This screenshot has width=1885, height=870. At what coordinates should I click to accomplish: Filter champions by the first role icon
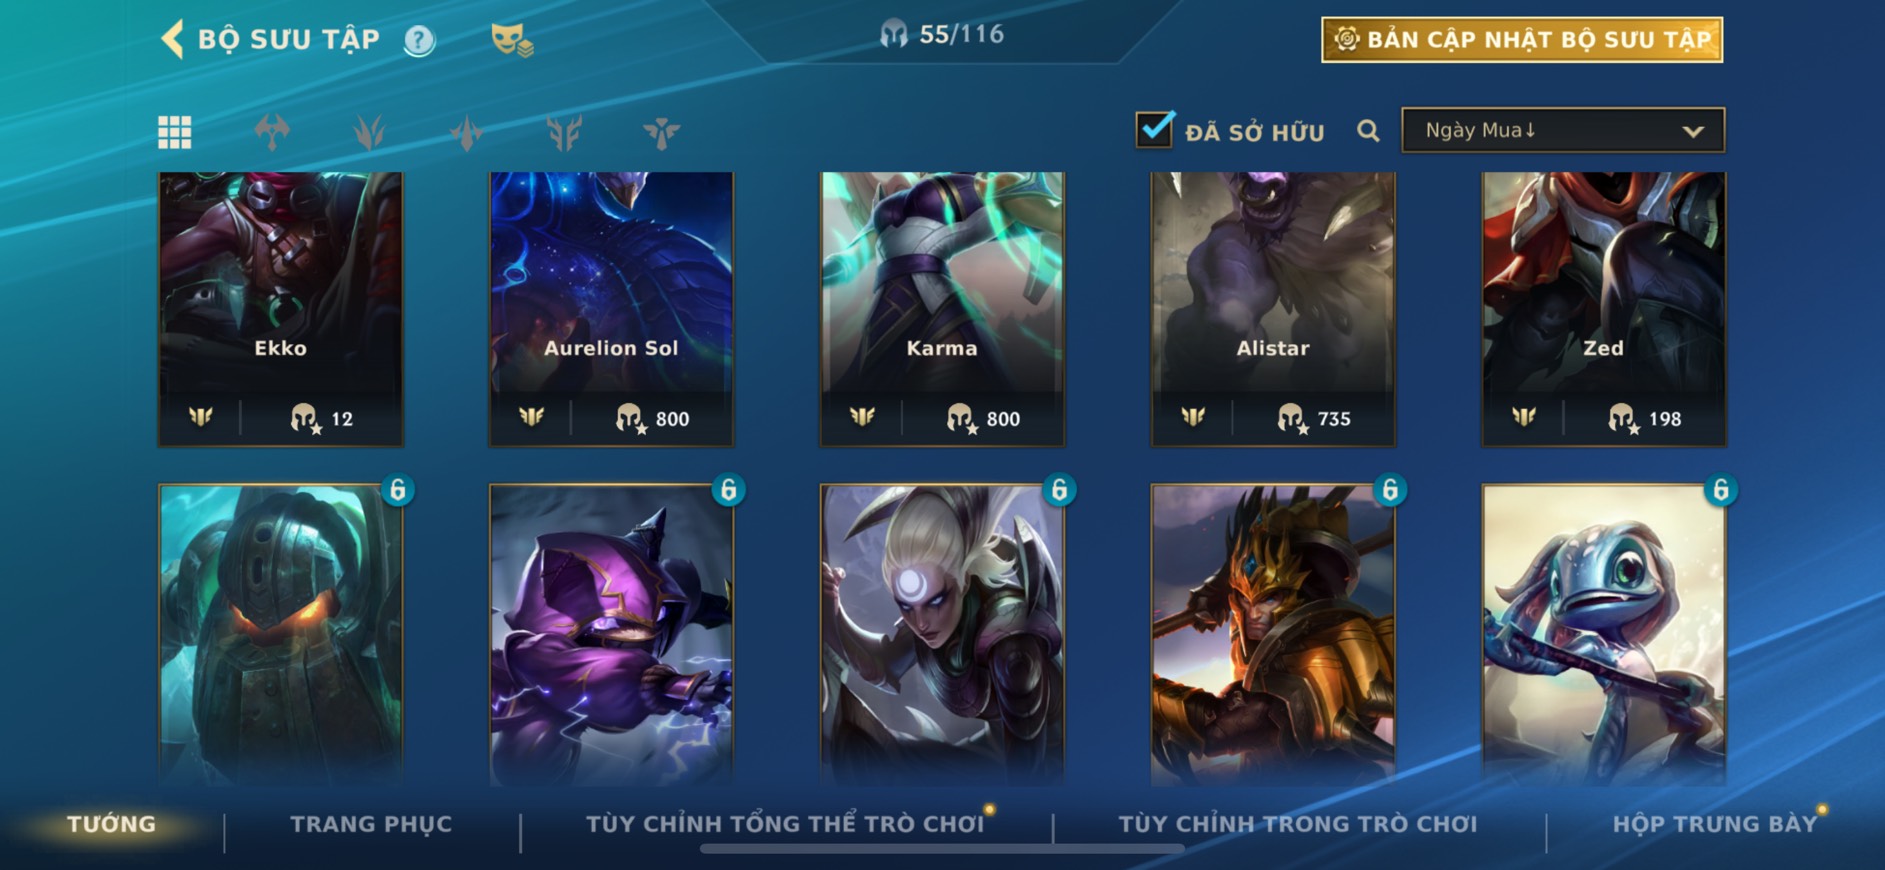tap(272, 132)
